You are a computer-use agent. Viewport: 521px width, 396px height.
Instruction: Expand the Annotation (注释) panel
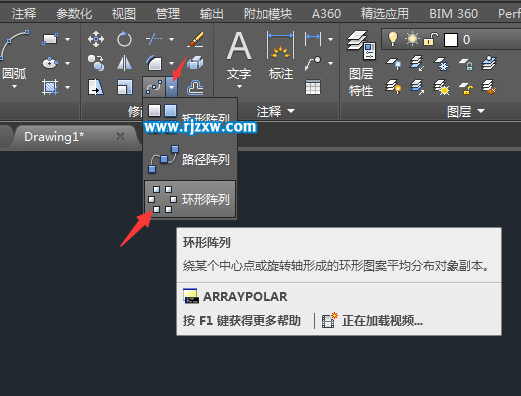point(275,111)
